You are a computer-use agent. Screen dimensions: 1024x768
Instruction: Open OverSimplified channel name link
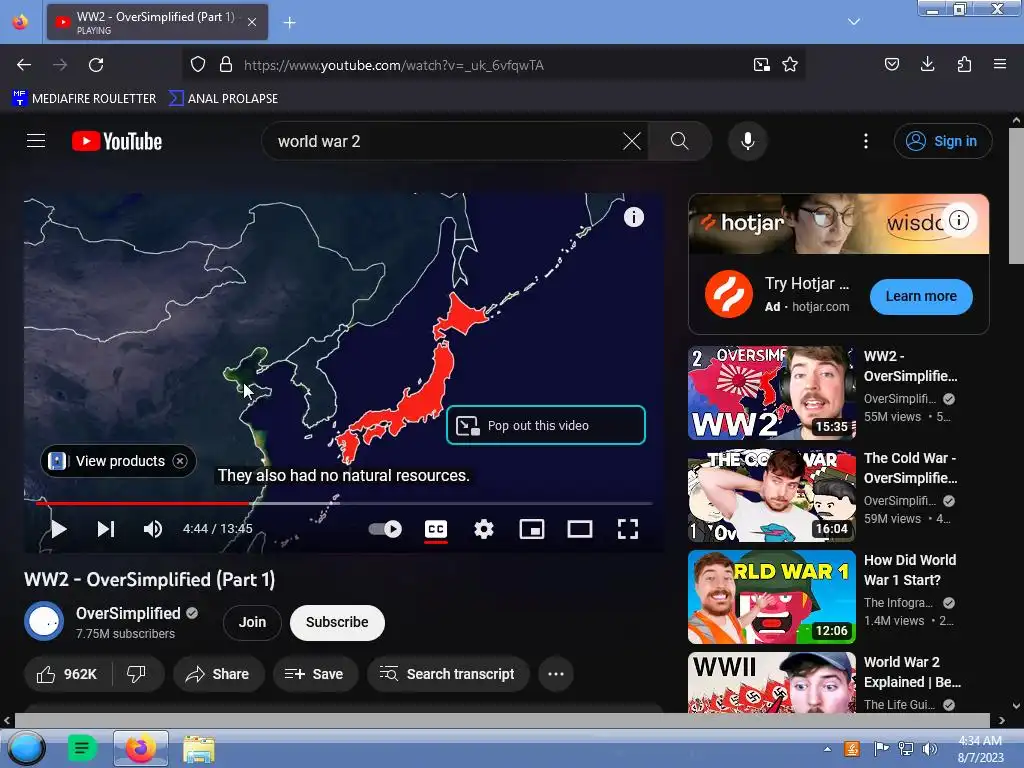[x=128, y=613]
